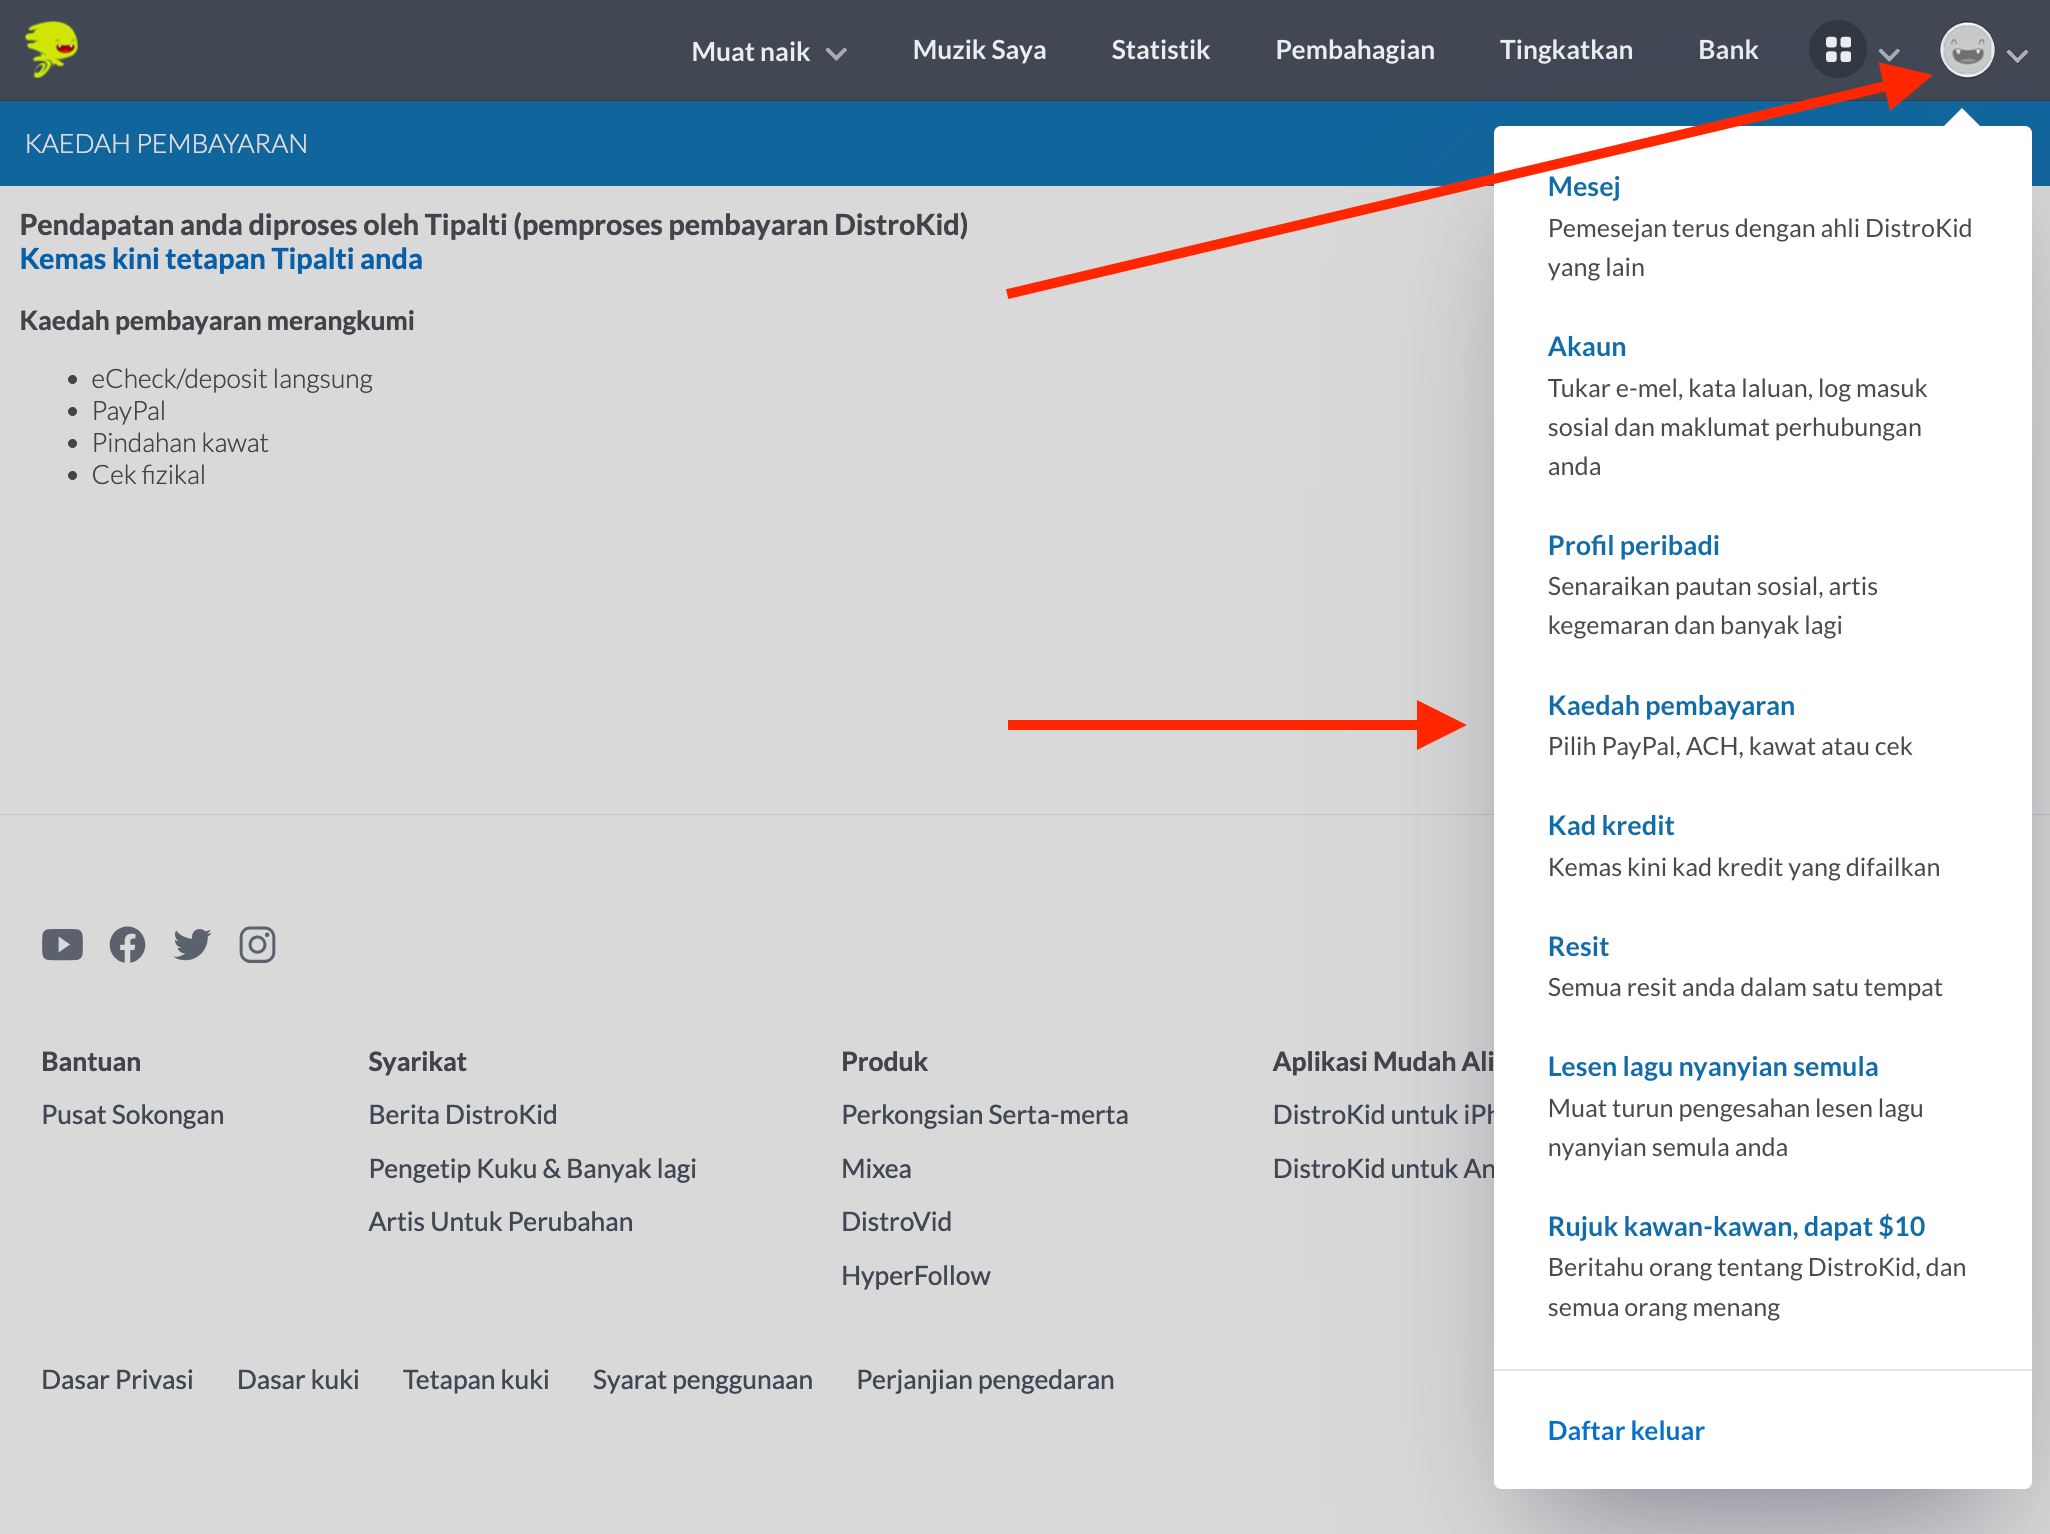Screen dimensions: 2050x1534
Task: Open Pusat Sokongan footer link
Action: tap(132, 1114)
